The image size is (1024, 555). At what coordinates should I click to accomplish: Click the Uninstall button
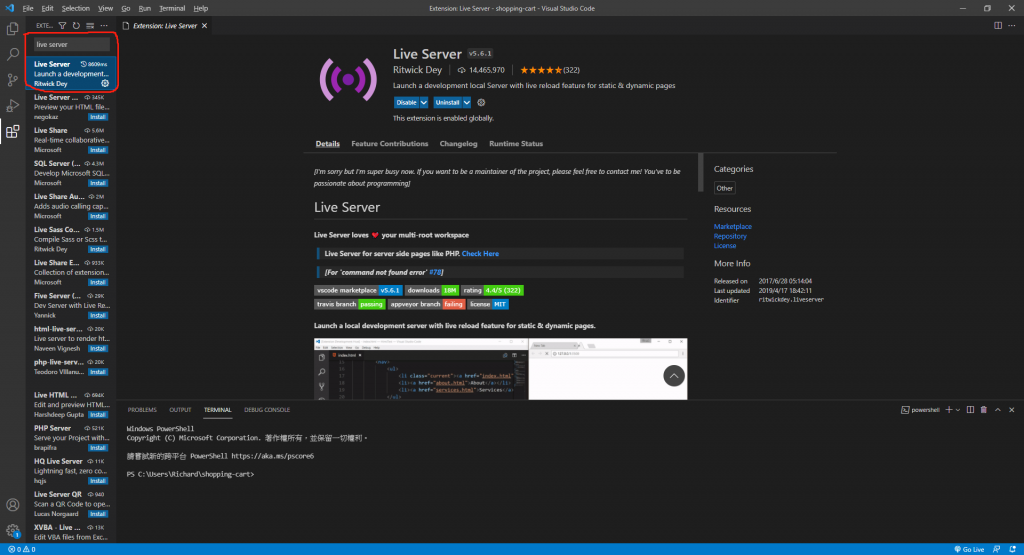pos(448,103)
